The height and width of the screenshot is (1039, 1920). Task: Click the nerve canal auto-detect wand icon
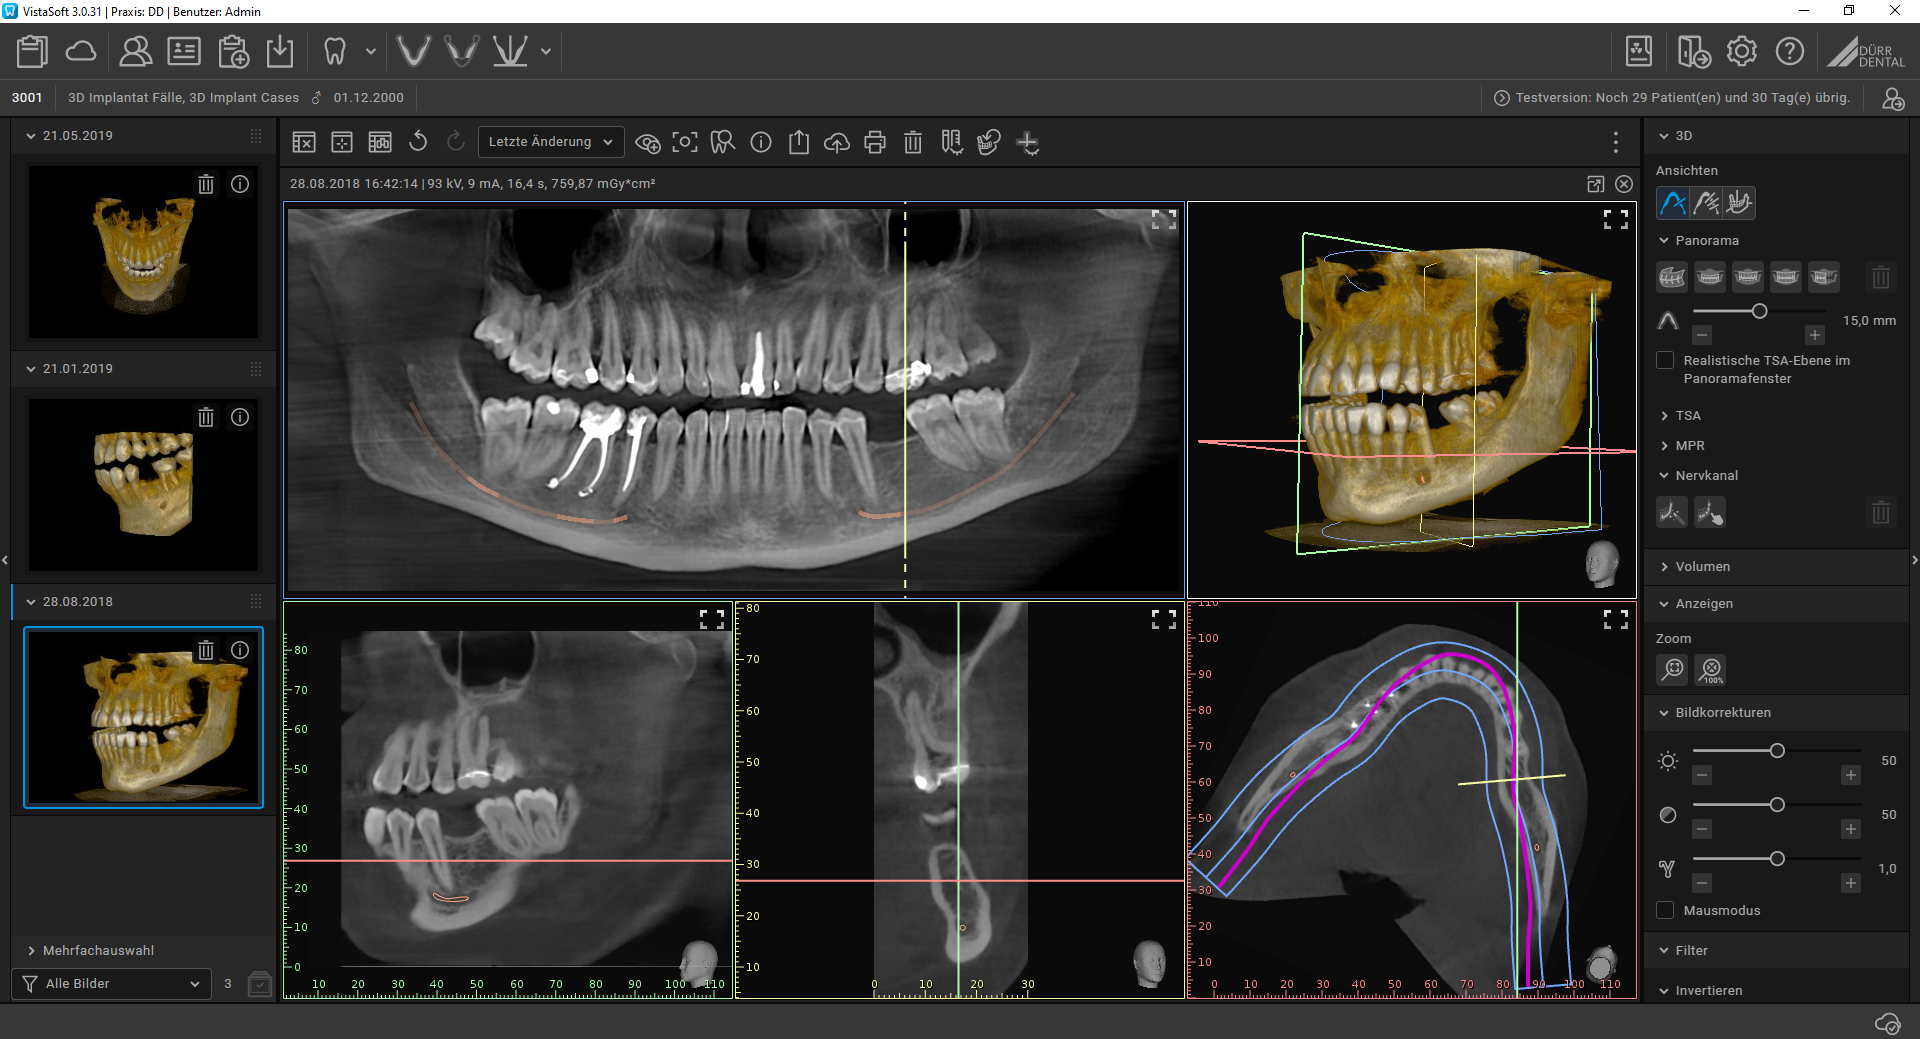(1672, 513)
